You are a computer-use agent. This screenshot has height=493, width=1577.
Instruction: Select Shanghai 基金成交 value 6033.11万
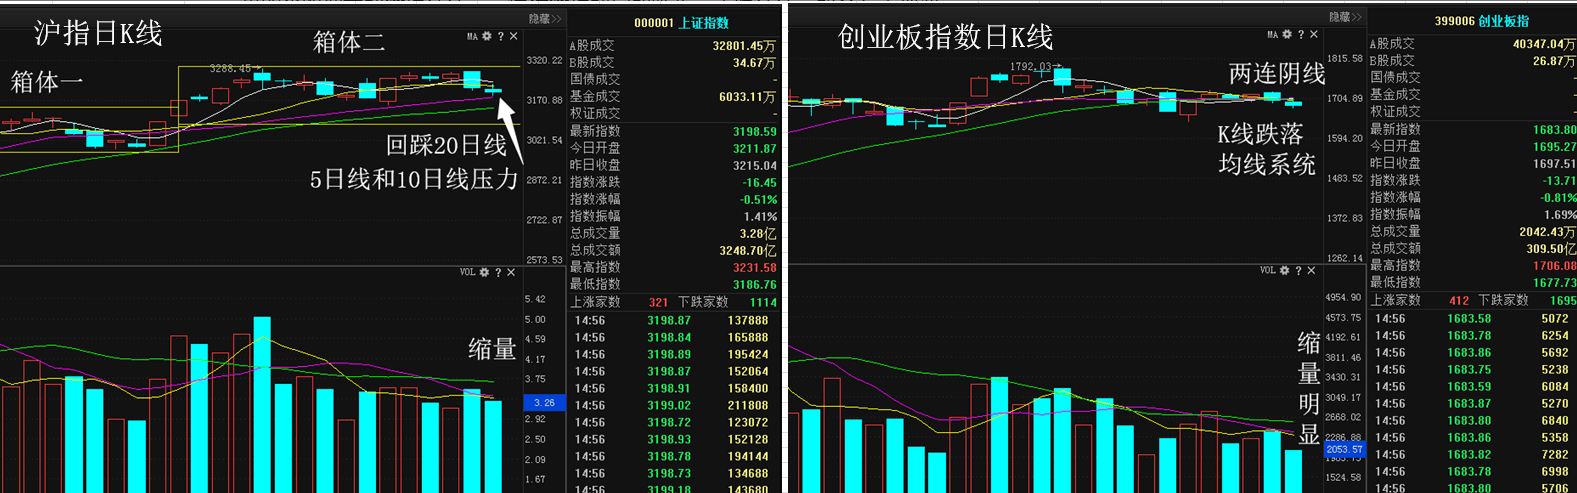pyautogui.click(x=747, y=97)
